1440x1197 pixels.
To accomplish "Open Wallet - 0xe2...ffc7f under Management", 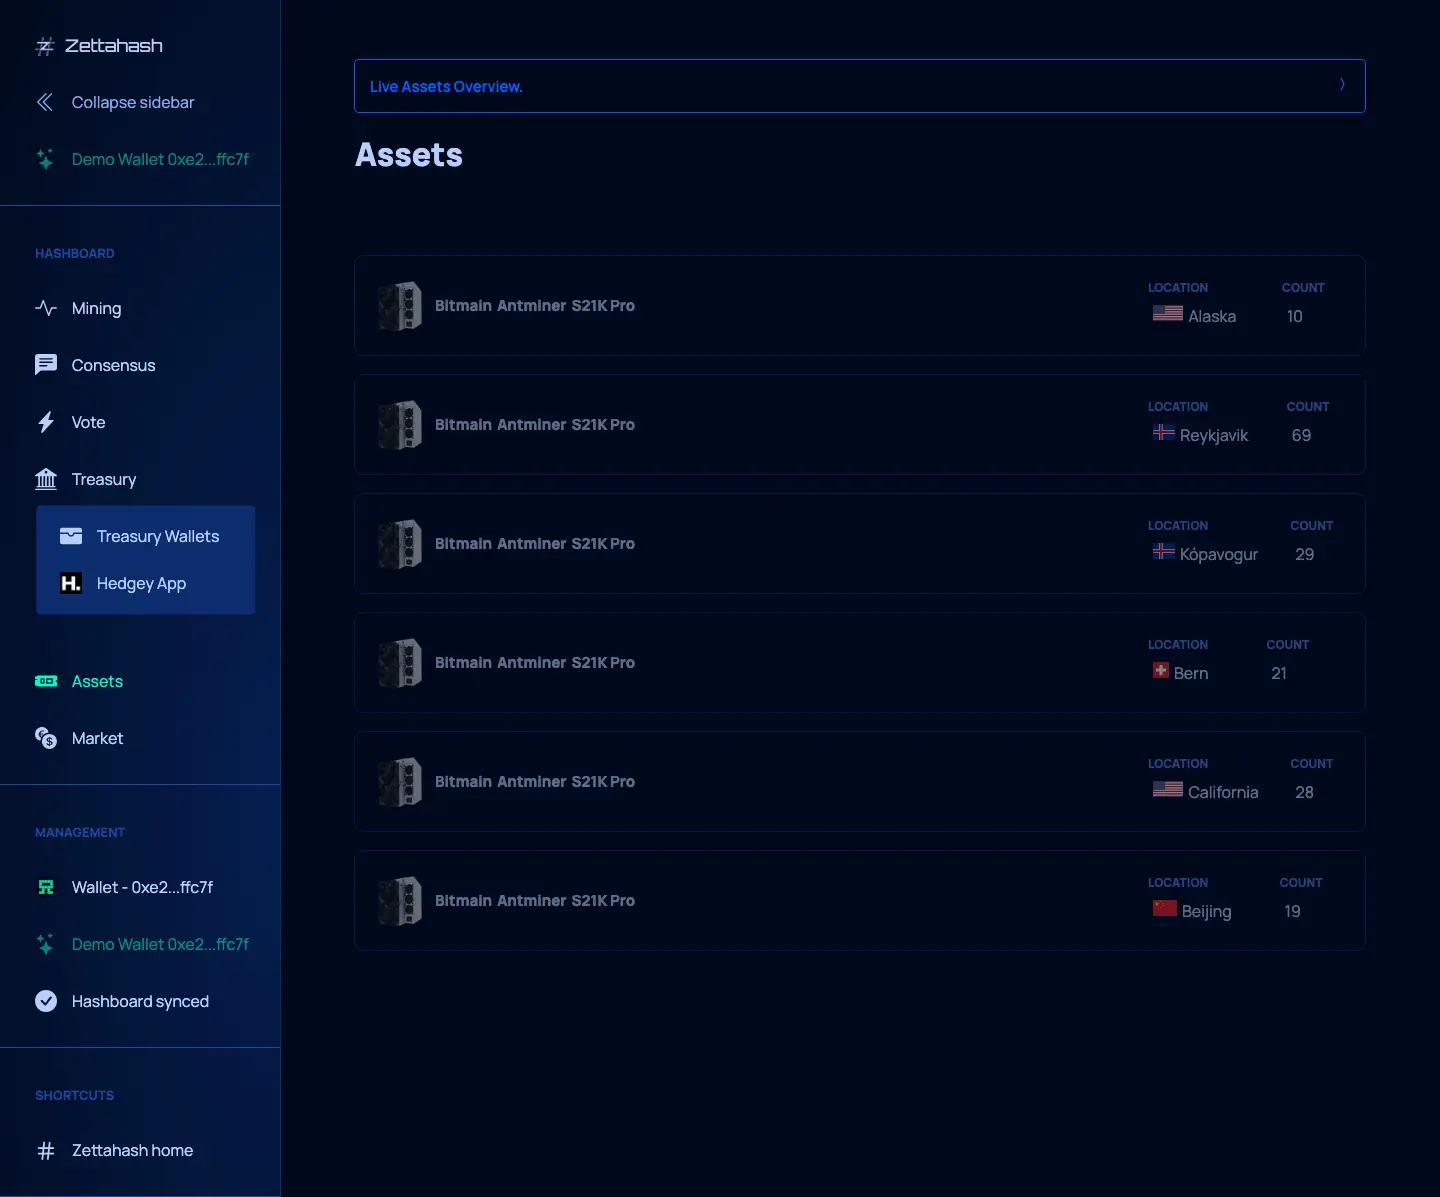I will 142,887.
